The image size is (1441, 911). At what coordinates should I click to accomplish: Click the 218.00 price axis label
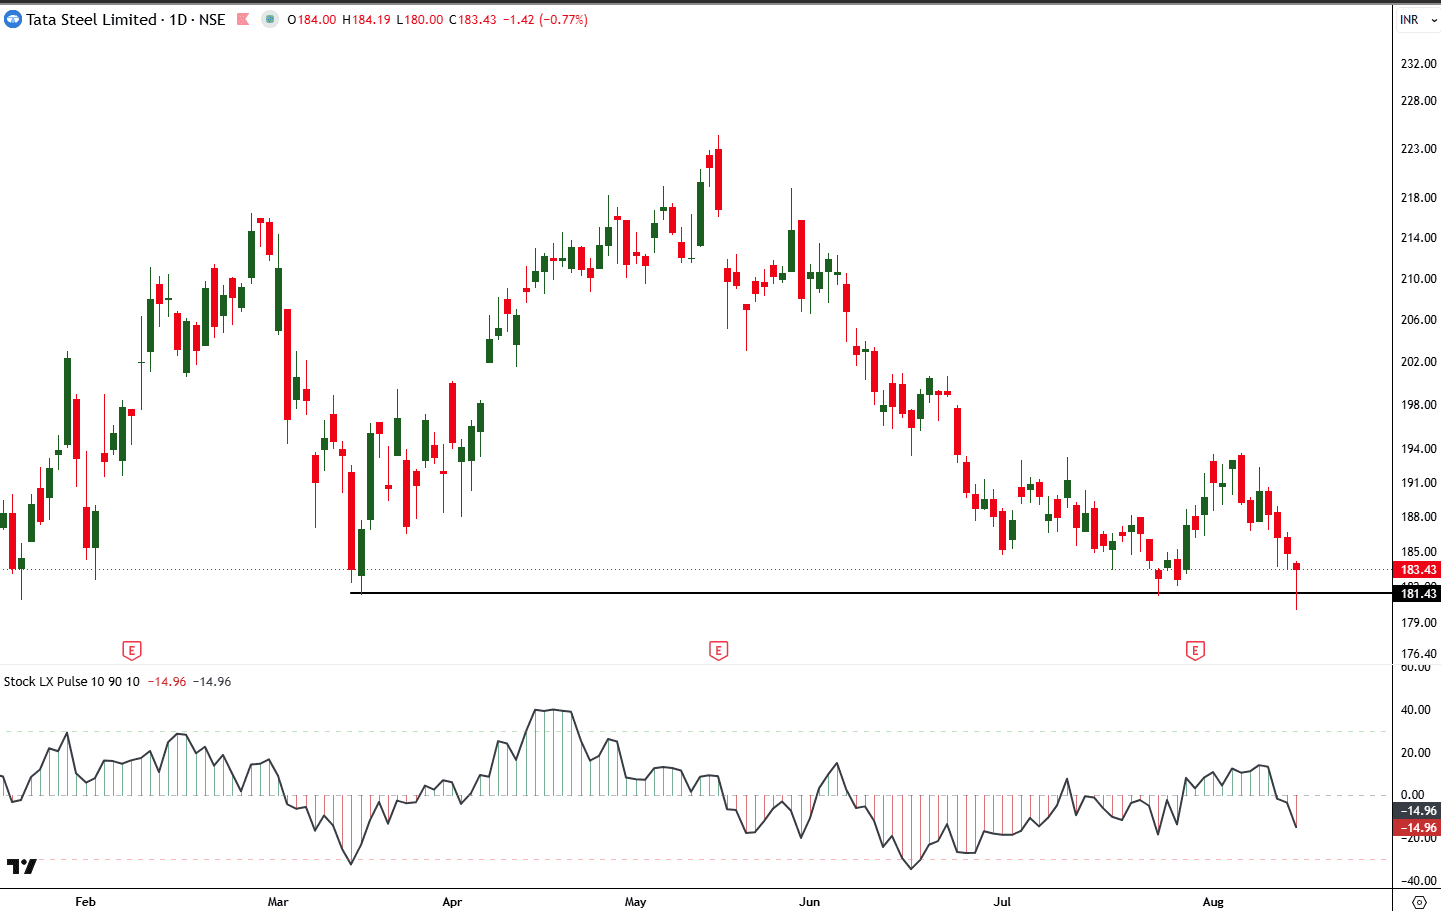pos(1418,198)
